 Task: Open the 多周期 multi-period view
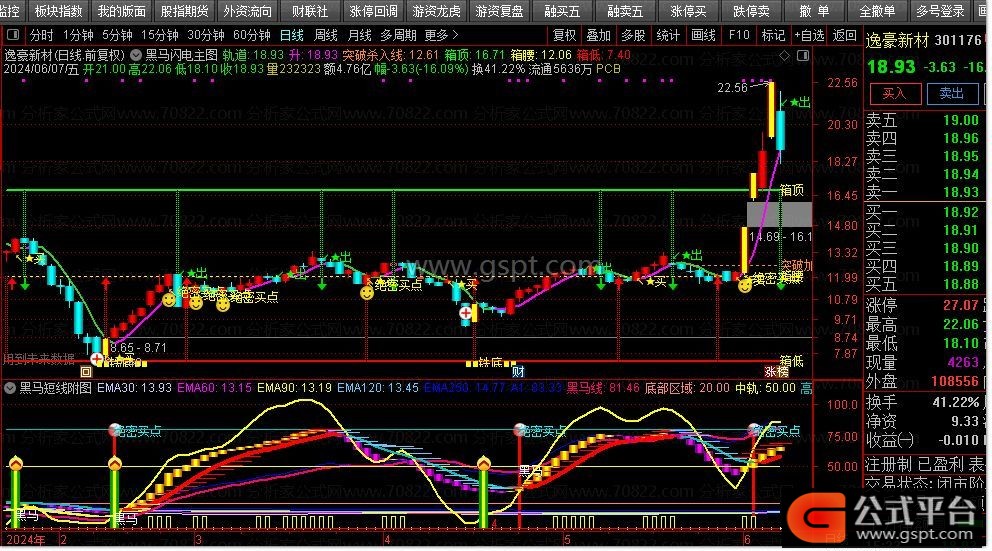[399, 35]
